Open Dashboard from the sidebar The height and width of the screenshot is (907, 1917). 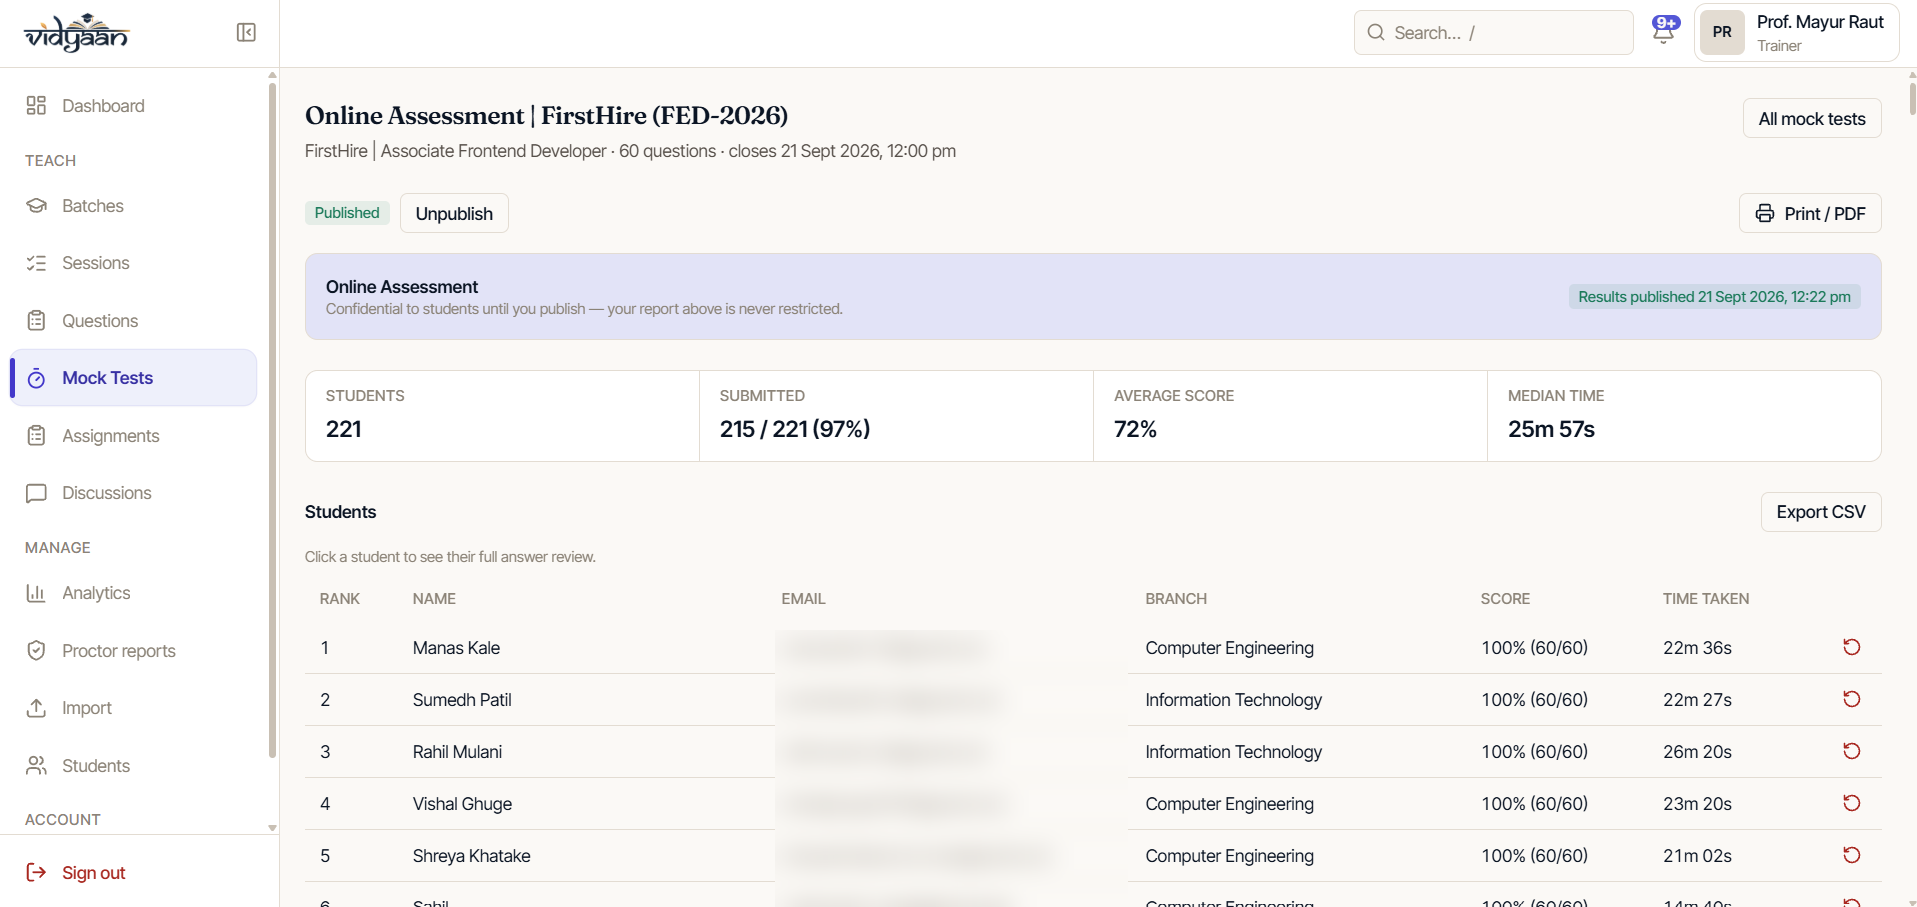(133, 106)
